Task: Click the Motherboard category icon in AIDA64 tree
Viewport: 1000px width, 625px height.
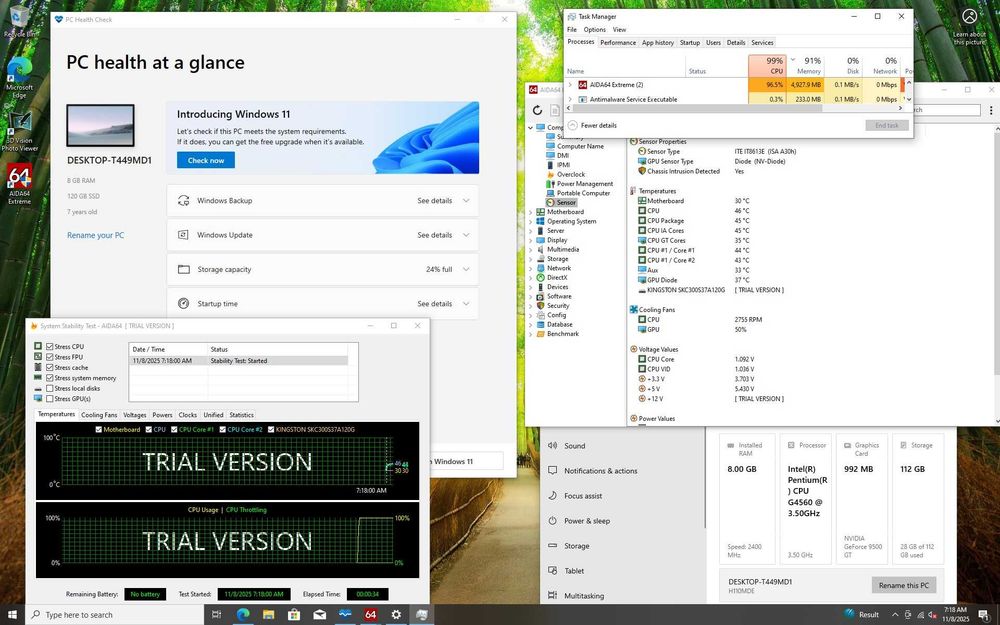Action: click(x=541, y=212)
